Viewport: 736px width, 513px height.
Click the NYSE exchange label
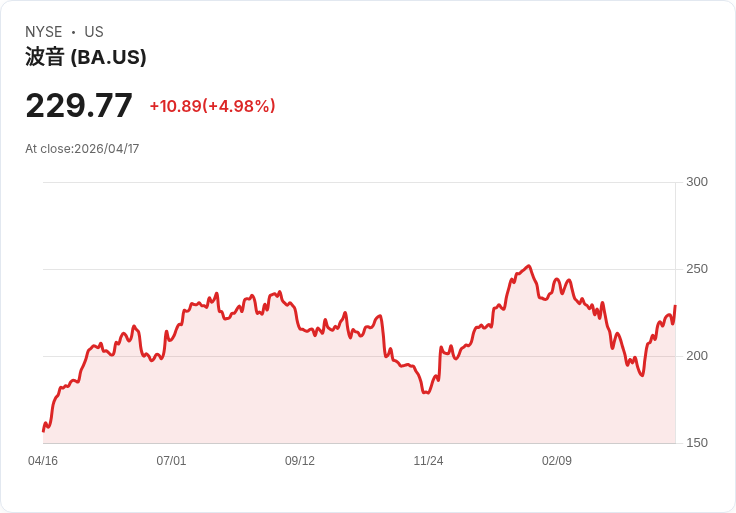pos(43,32)
